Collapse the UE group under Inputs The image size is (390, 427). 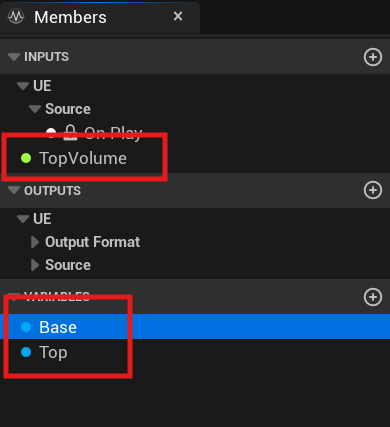[23, 86]
